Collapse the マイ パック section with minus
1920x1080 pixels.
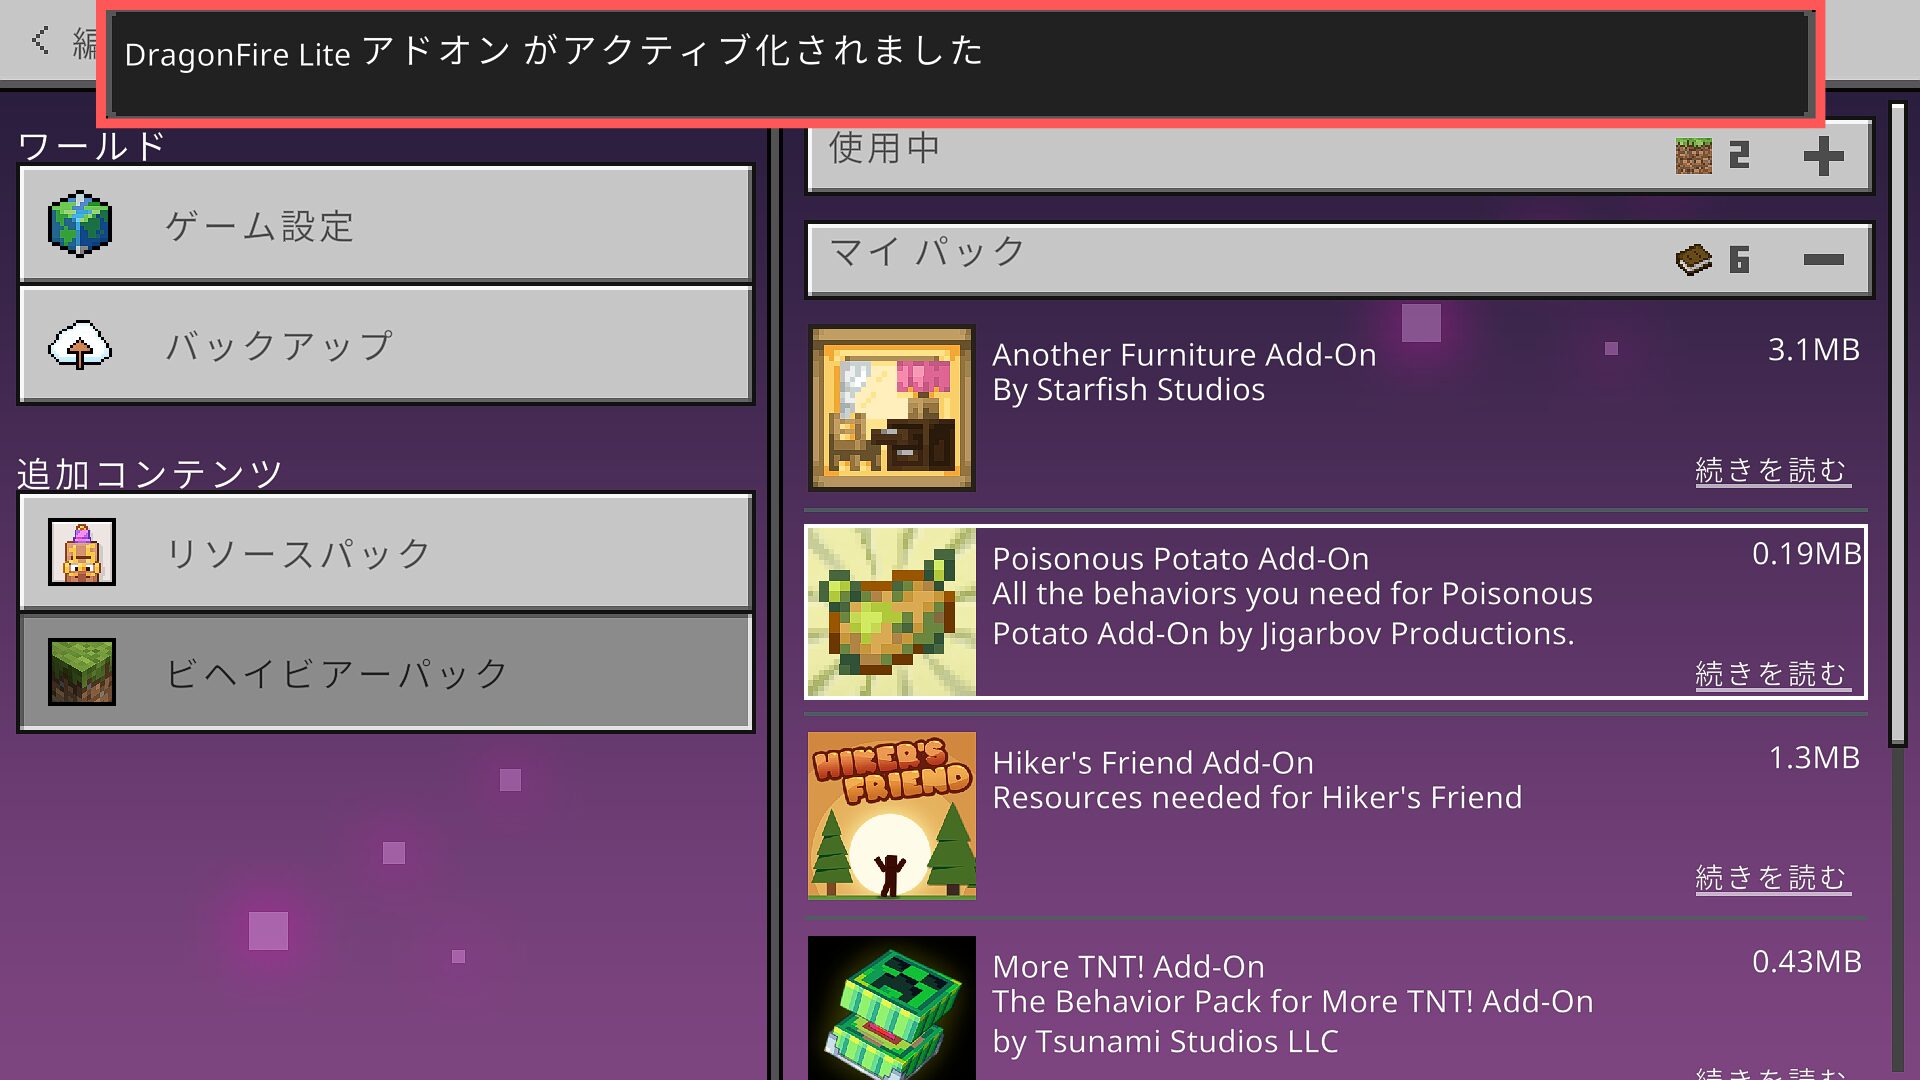point(1823,260)
